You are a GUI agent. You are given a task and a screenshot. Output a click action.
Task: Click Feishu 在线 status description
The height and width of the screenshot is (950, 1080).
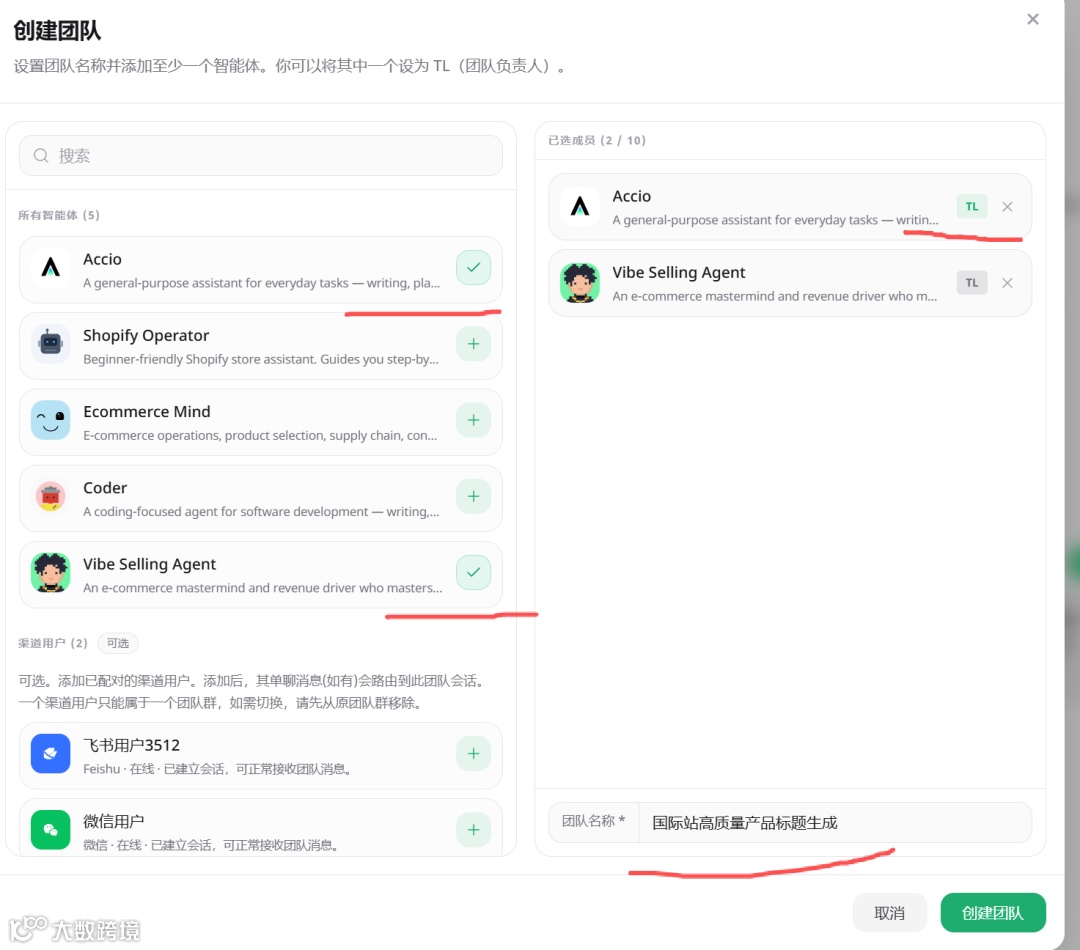(x=218, y=769)
